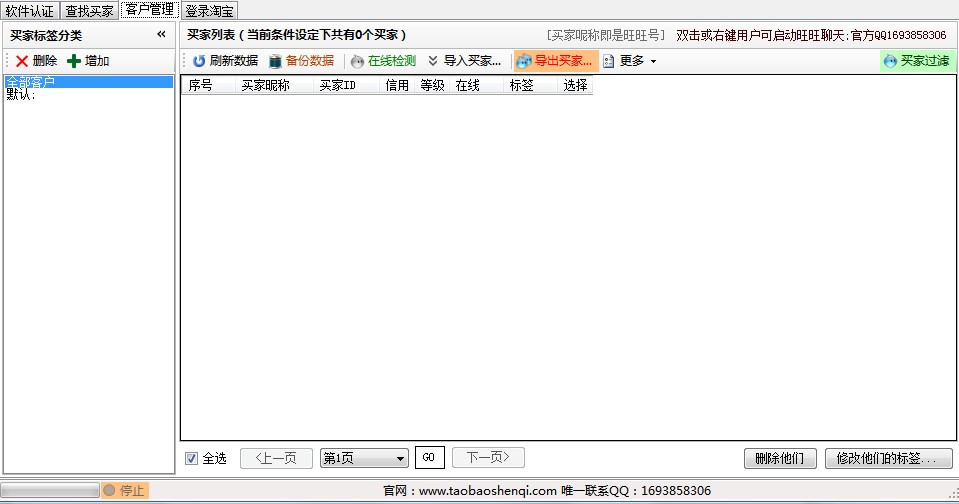Image resolution: width=959 pixels, height=504 pixels.
Task: Click the 买家过滤 label
Action: (x=925, y=61)
